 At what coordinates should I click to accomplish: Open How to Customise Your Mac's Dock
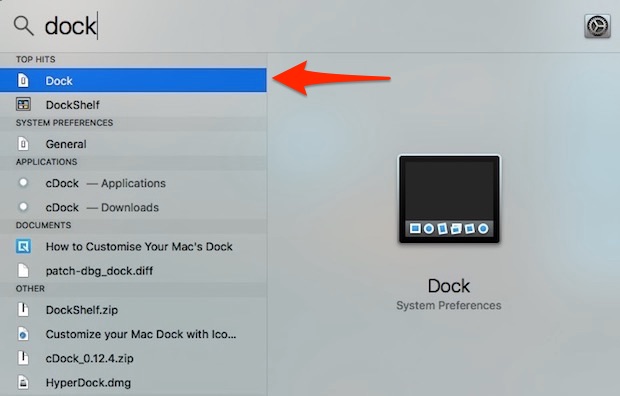(133, 246)
